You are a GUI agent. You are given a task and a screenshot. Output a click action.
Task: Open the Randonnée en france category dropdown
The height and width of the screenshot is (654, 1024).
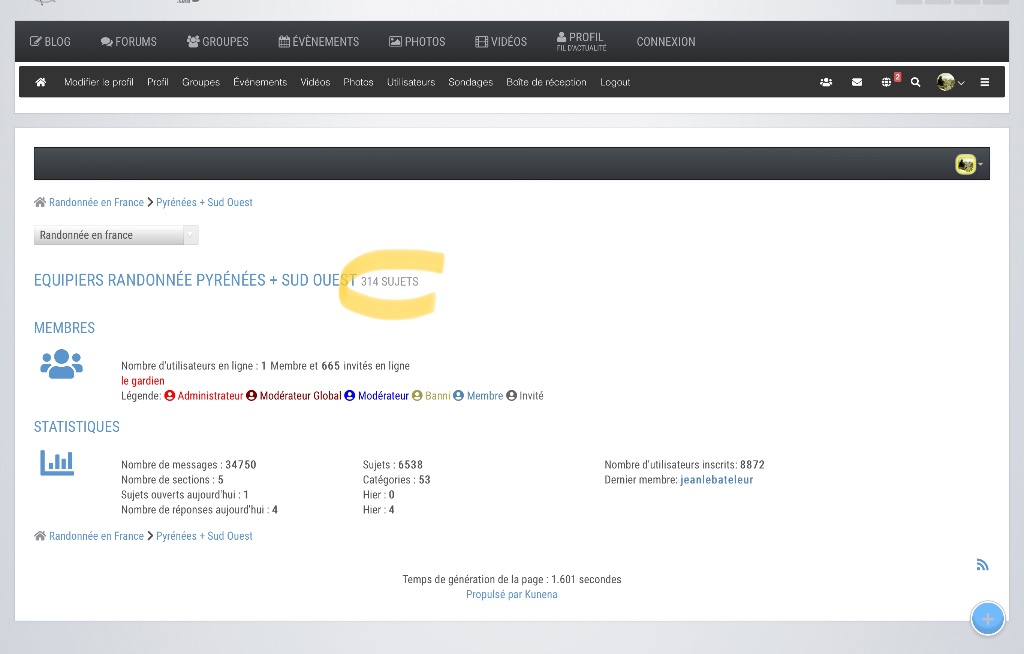click(x=116, y=235)
